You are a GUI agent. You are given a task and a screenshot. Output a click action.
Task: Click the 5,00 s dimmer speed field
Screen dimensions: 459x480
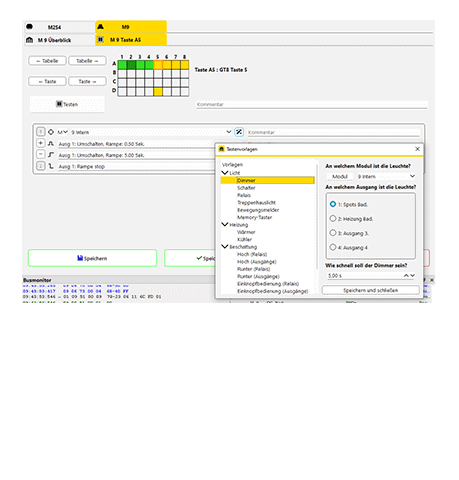[x=364, y=275]
